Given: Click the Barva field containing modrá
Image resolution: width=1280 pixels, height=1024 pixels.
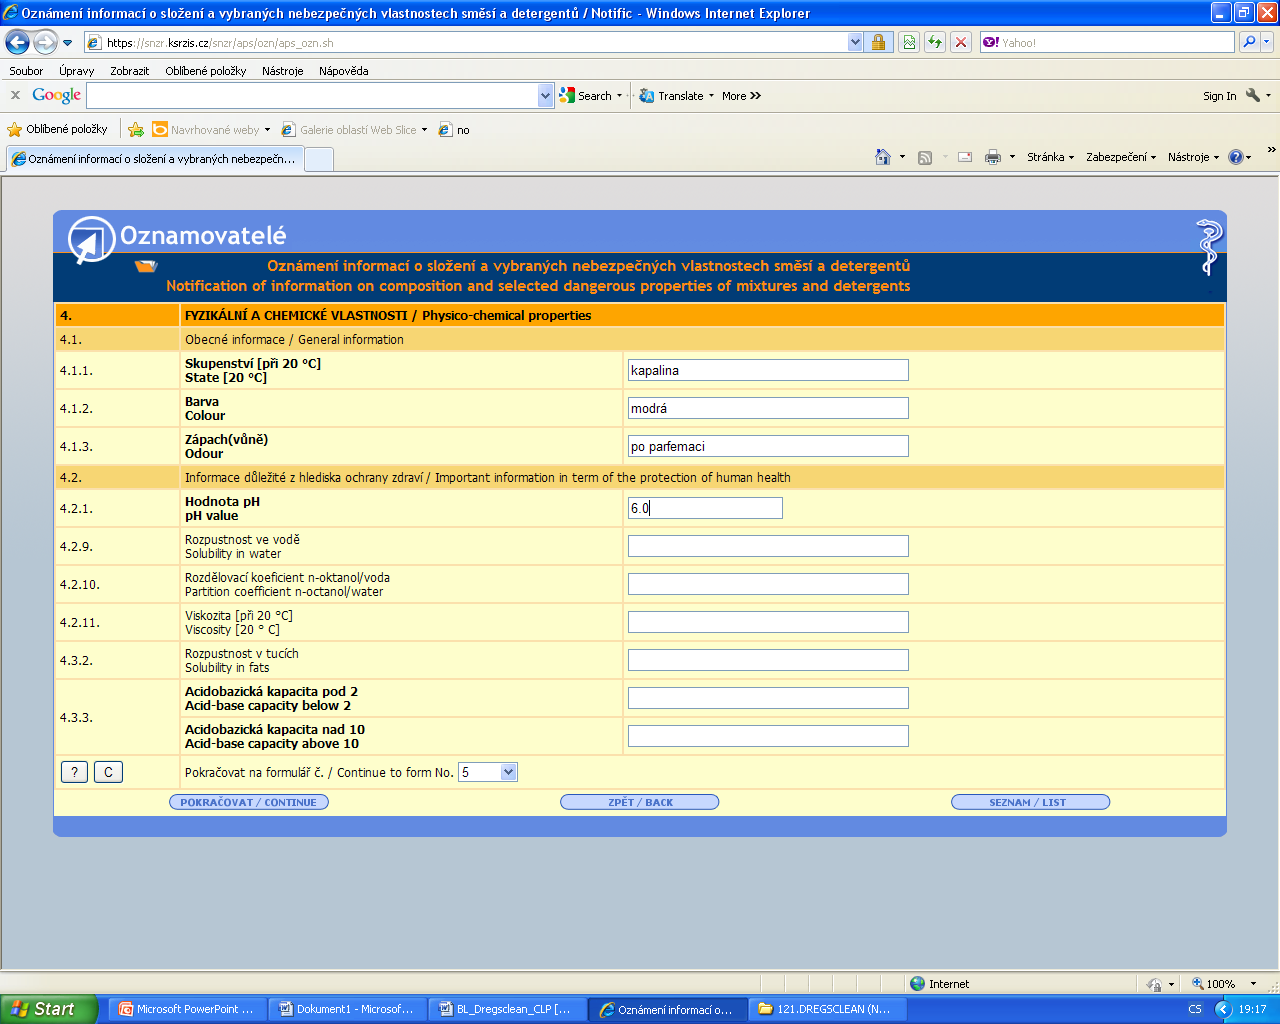Looking at the screenshot, I should (768, 408).
